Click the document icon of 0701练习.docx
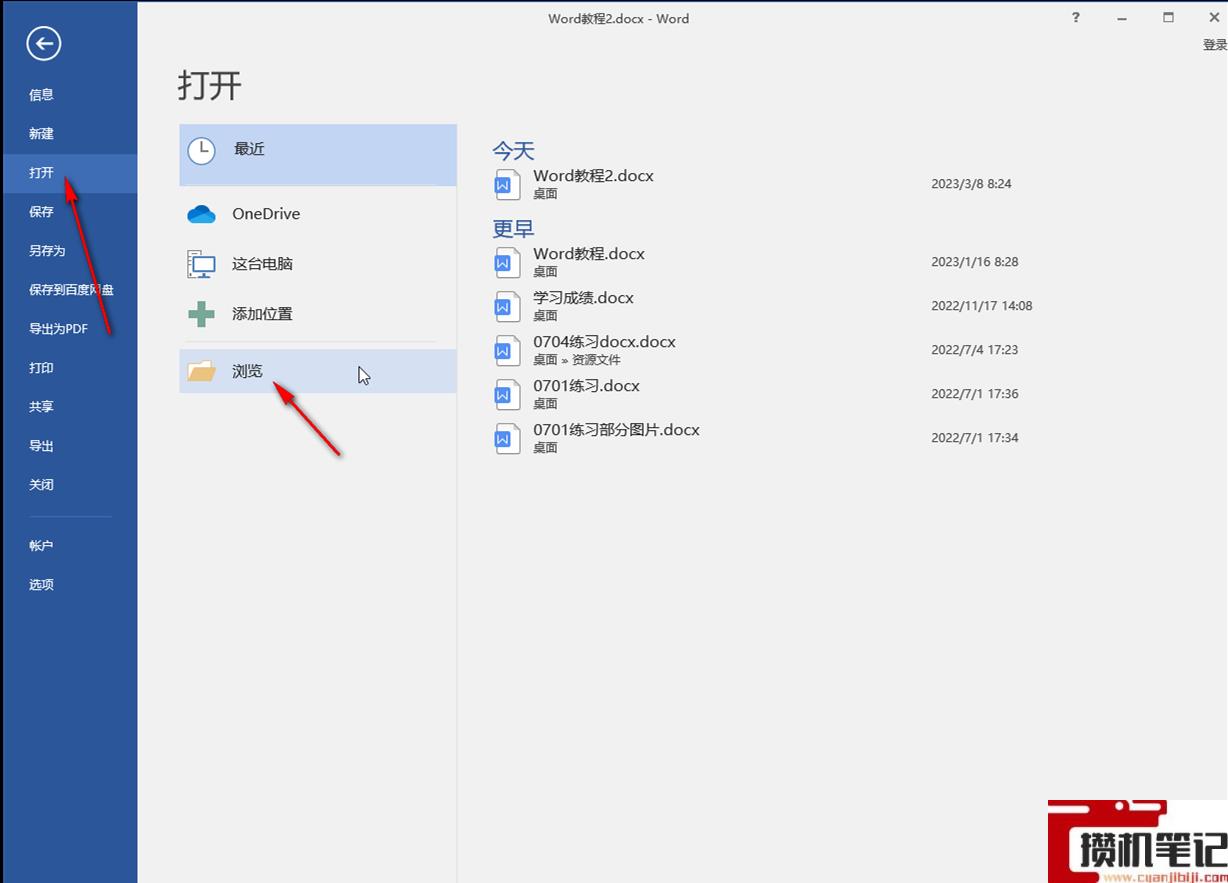This screenshot has width=1228, height=883. (x=508, y=394)
